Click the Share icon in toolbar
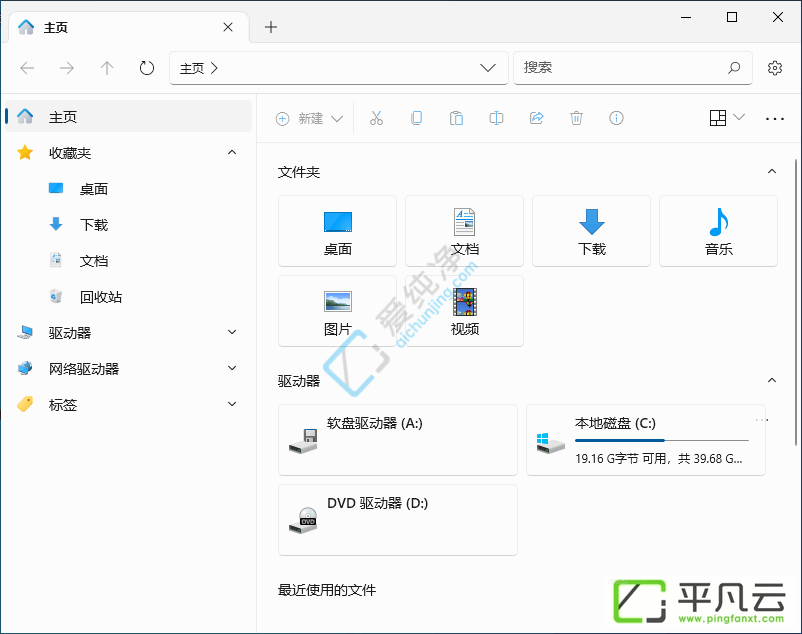The height and width of the screenshot is (634, 802). point(536,118)
